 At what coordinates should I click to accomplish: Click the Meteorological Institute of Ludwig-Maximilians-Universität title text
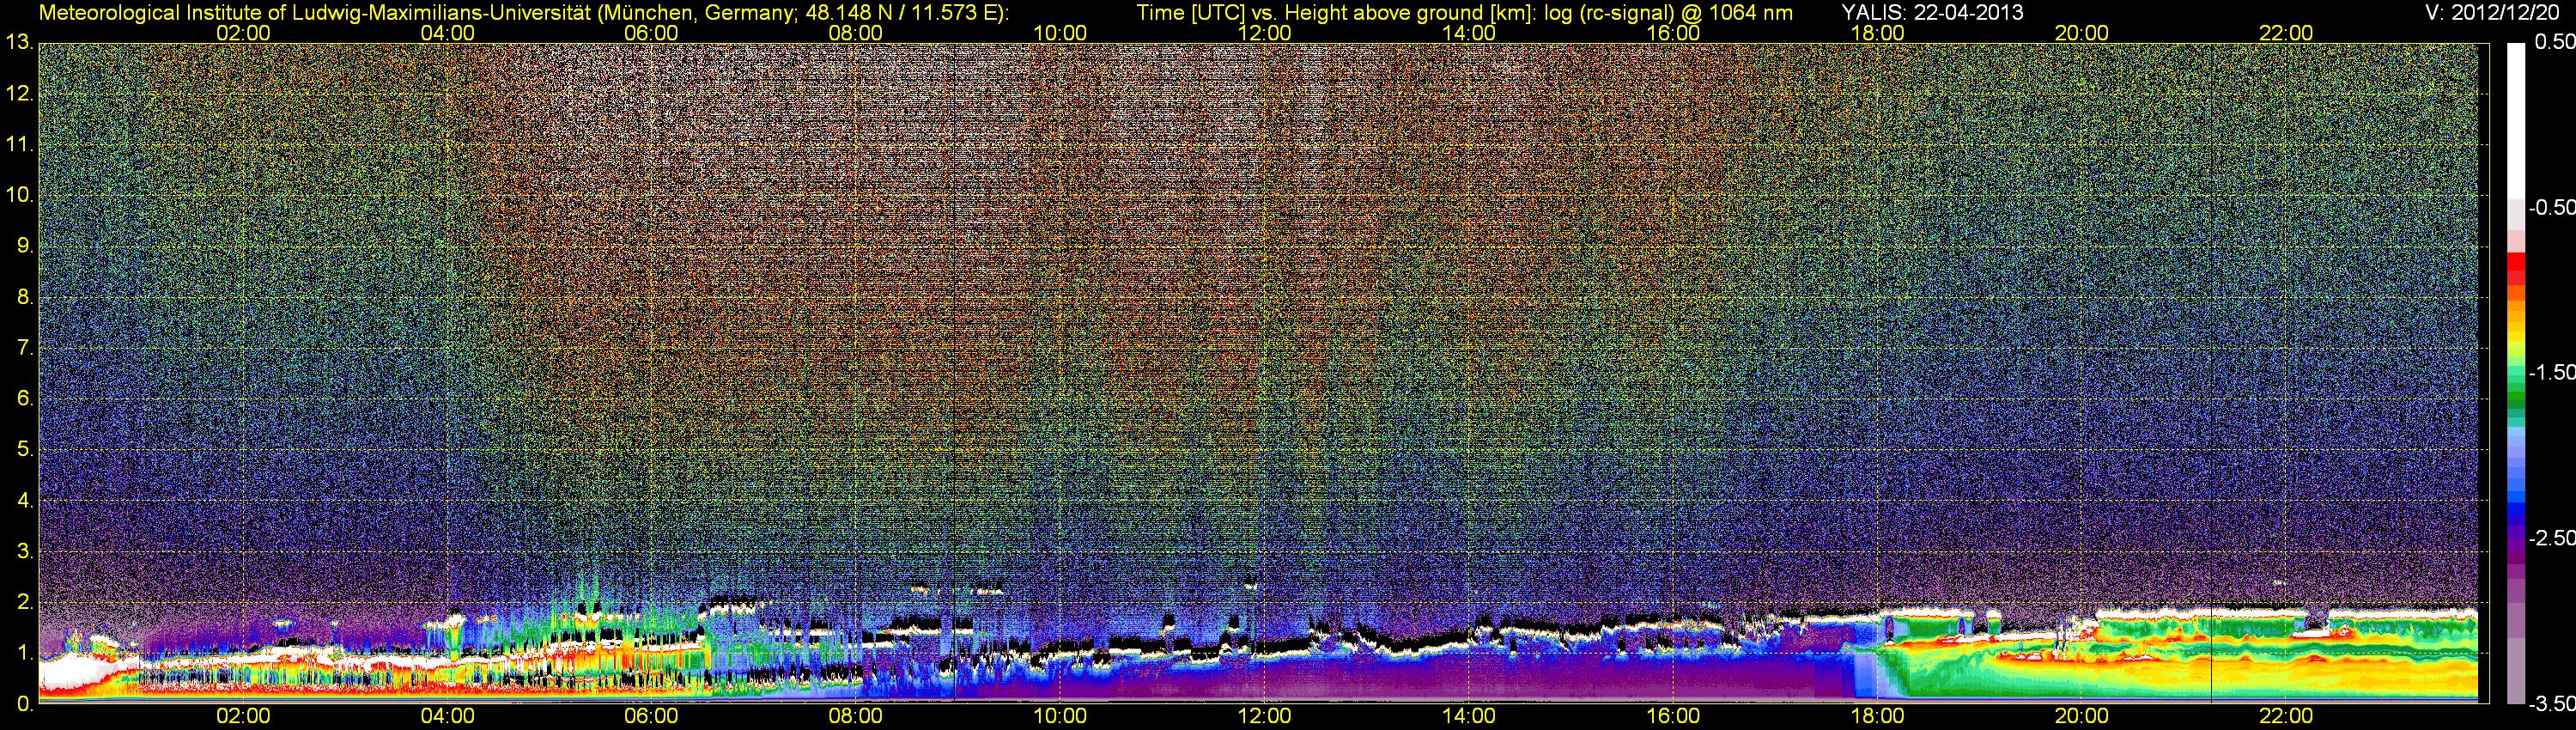pos(524,12)
